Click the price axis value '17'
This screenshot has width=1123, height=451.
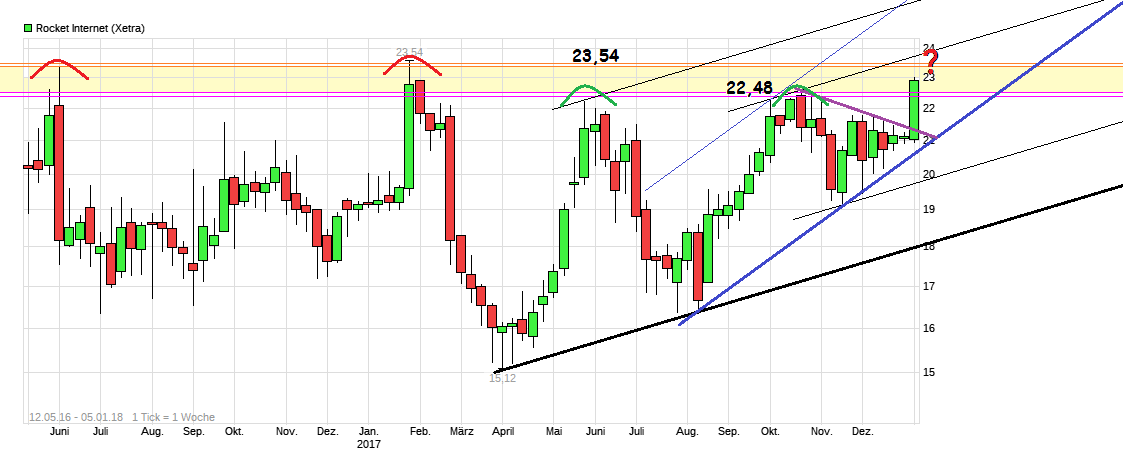point(929,286)
